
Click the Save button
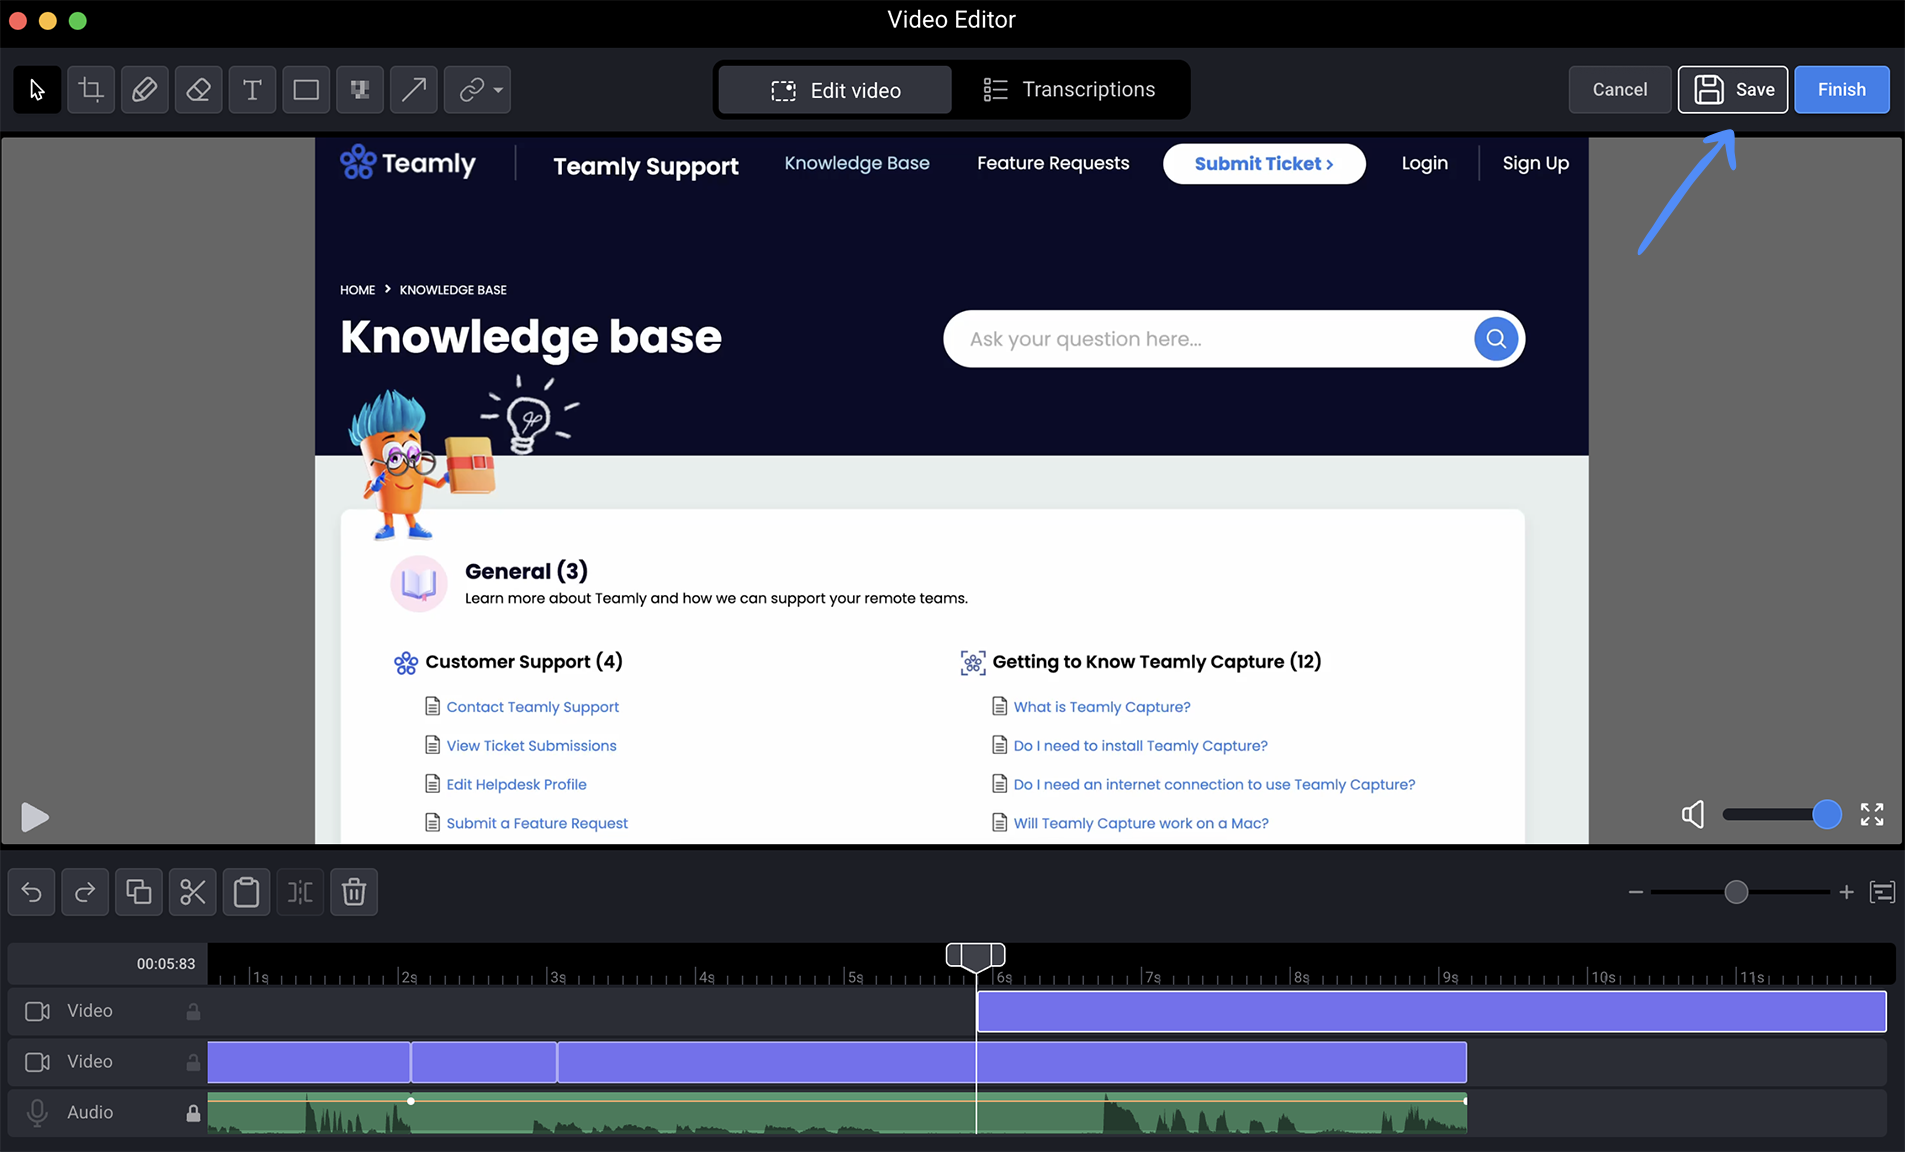(1733, 90)
